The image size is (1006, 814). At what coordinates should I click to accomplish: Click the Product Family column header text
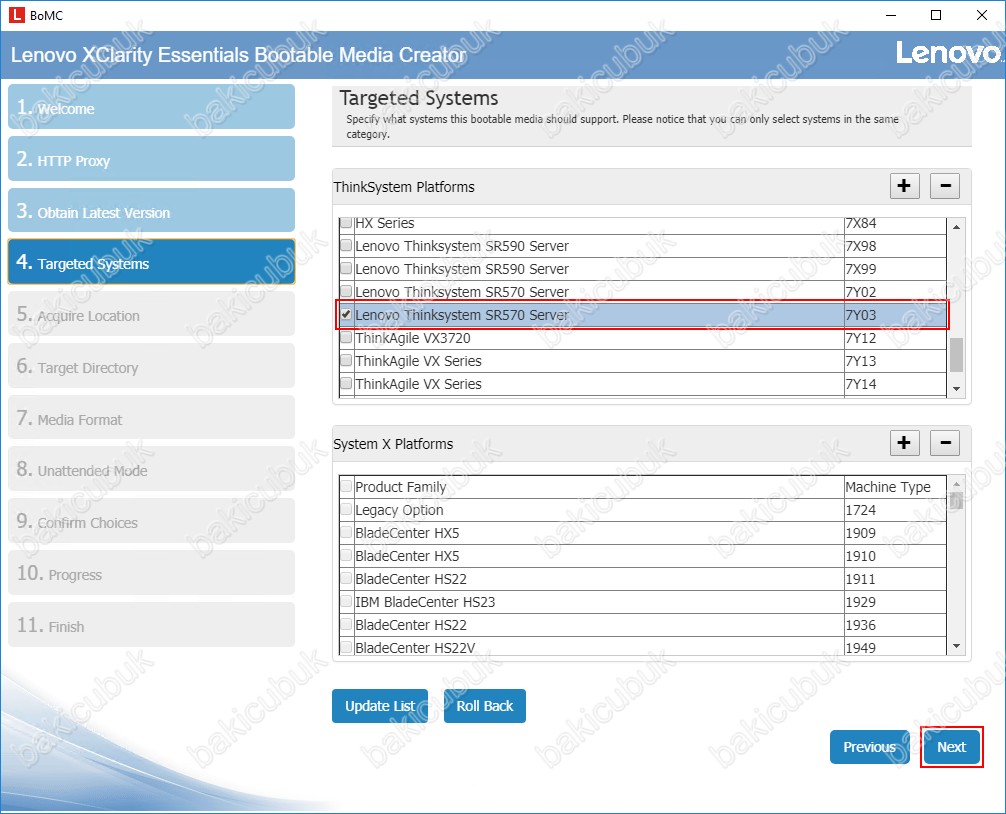coord(400,487)
